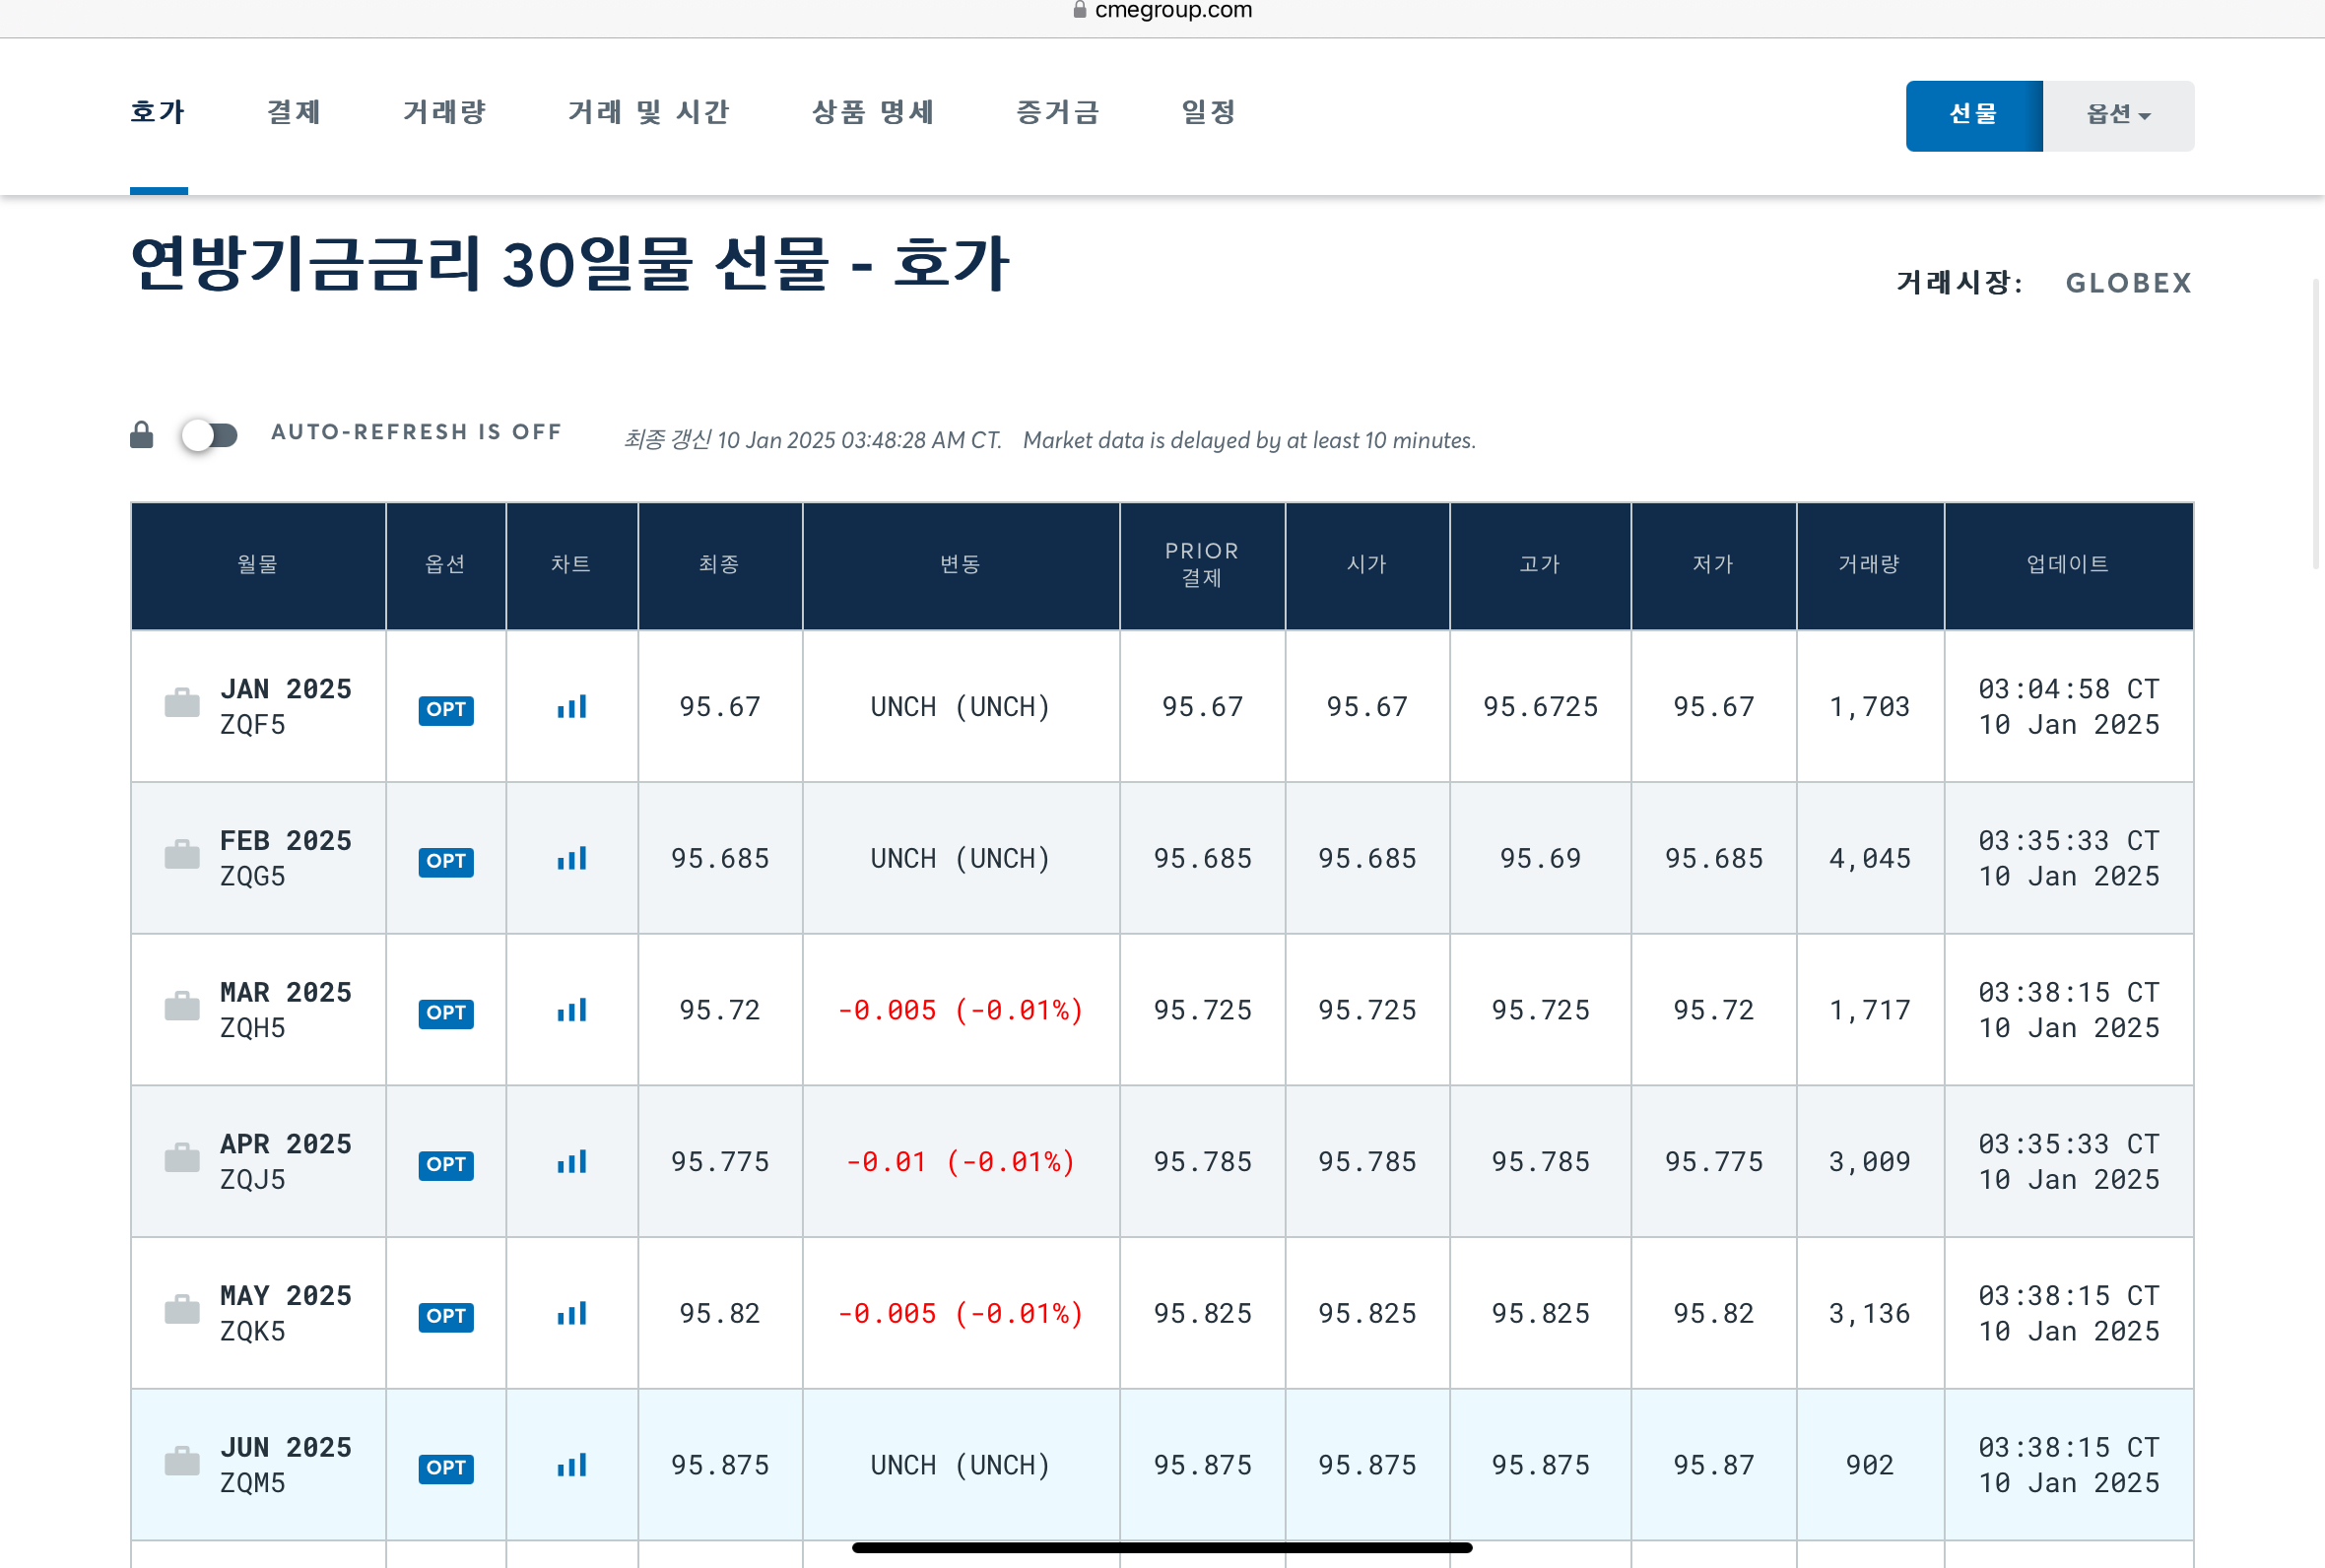Click the 일정 calendar tab
2325x1568 pixels.
pos(1209,112)
